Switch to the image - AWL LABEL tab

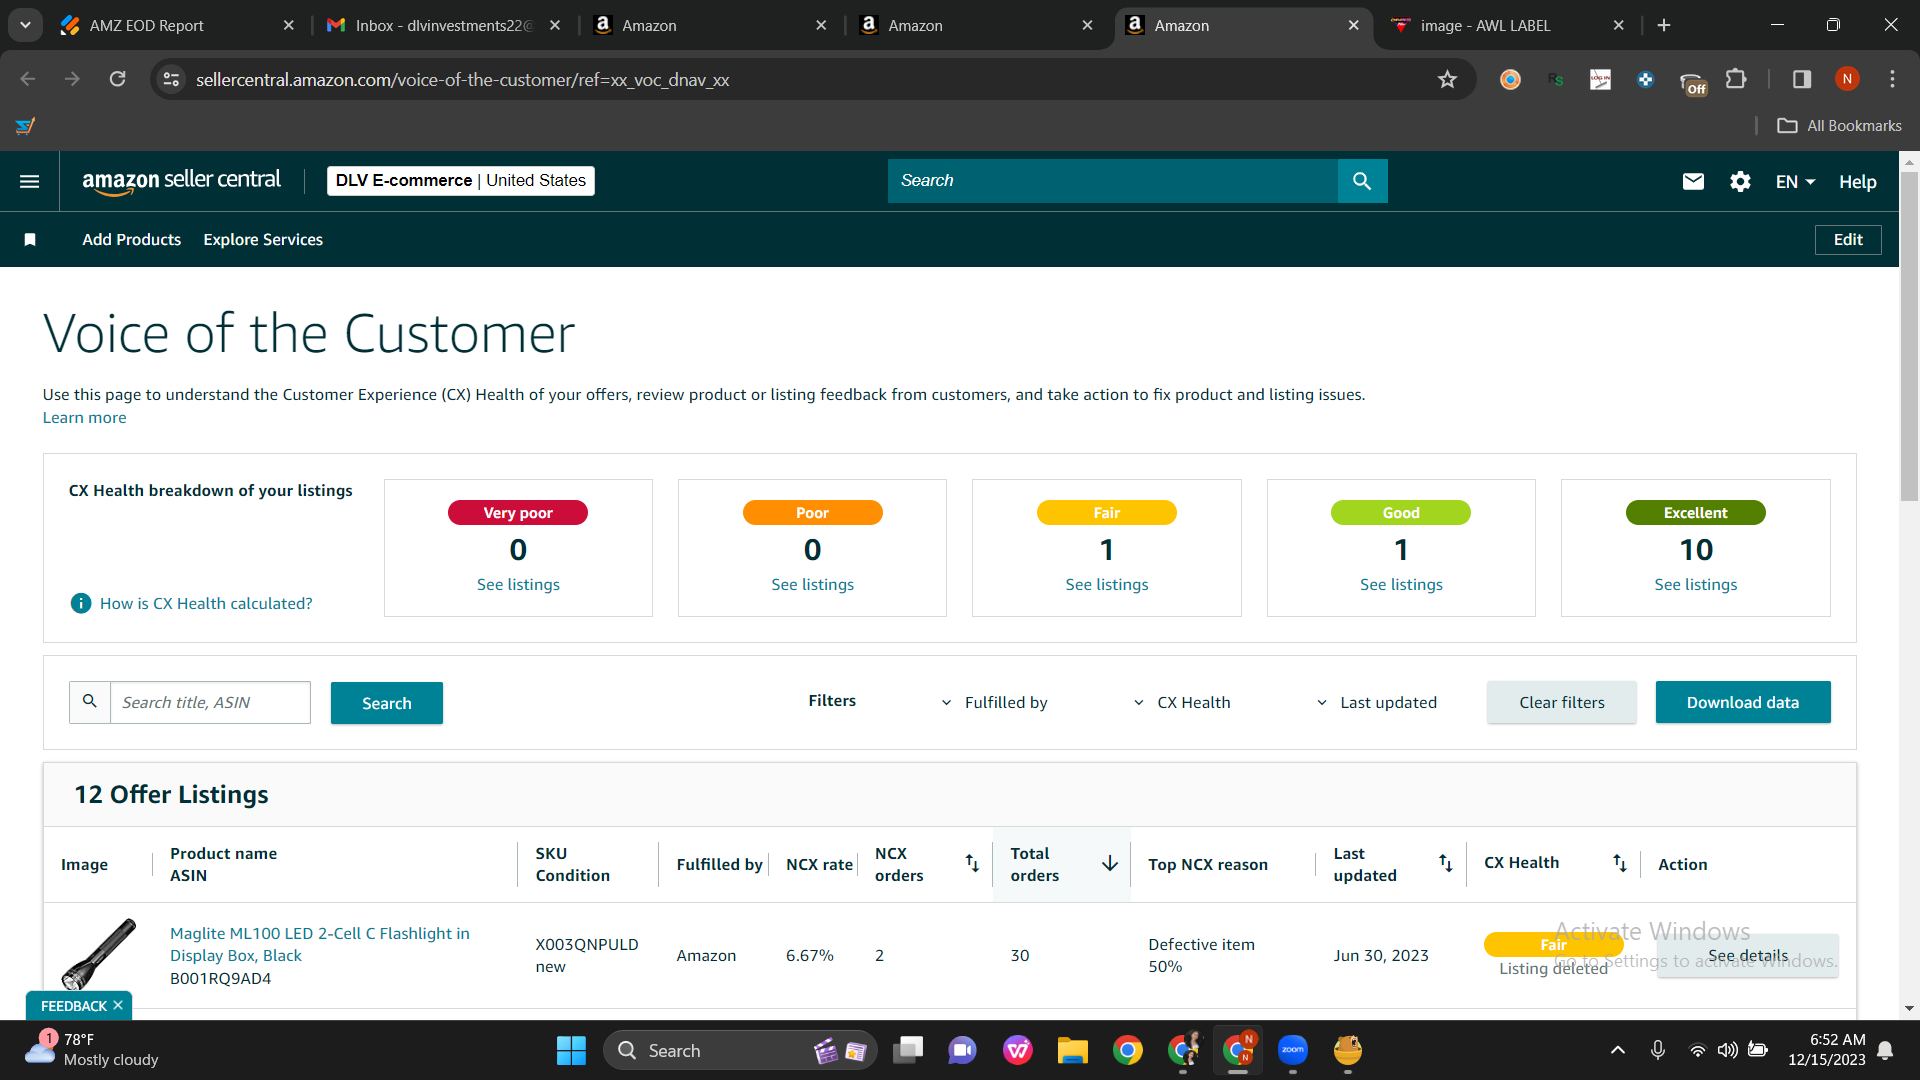pos(1509,26)
